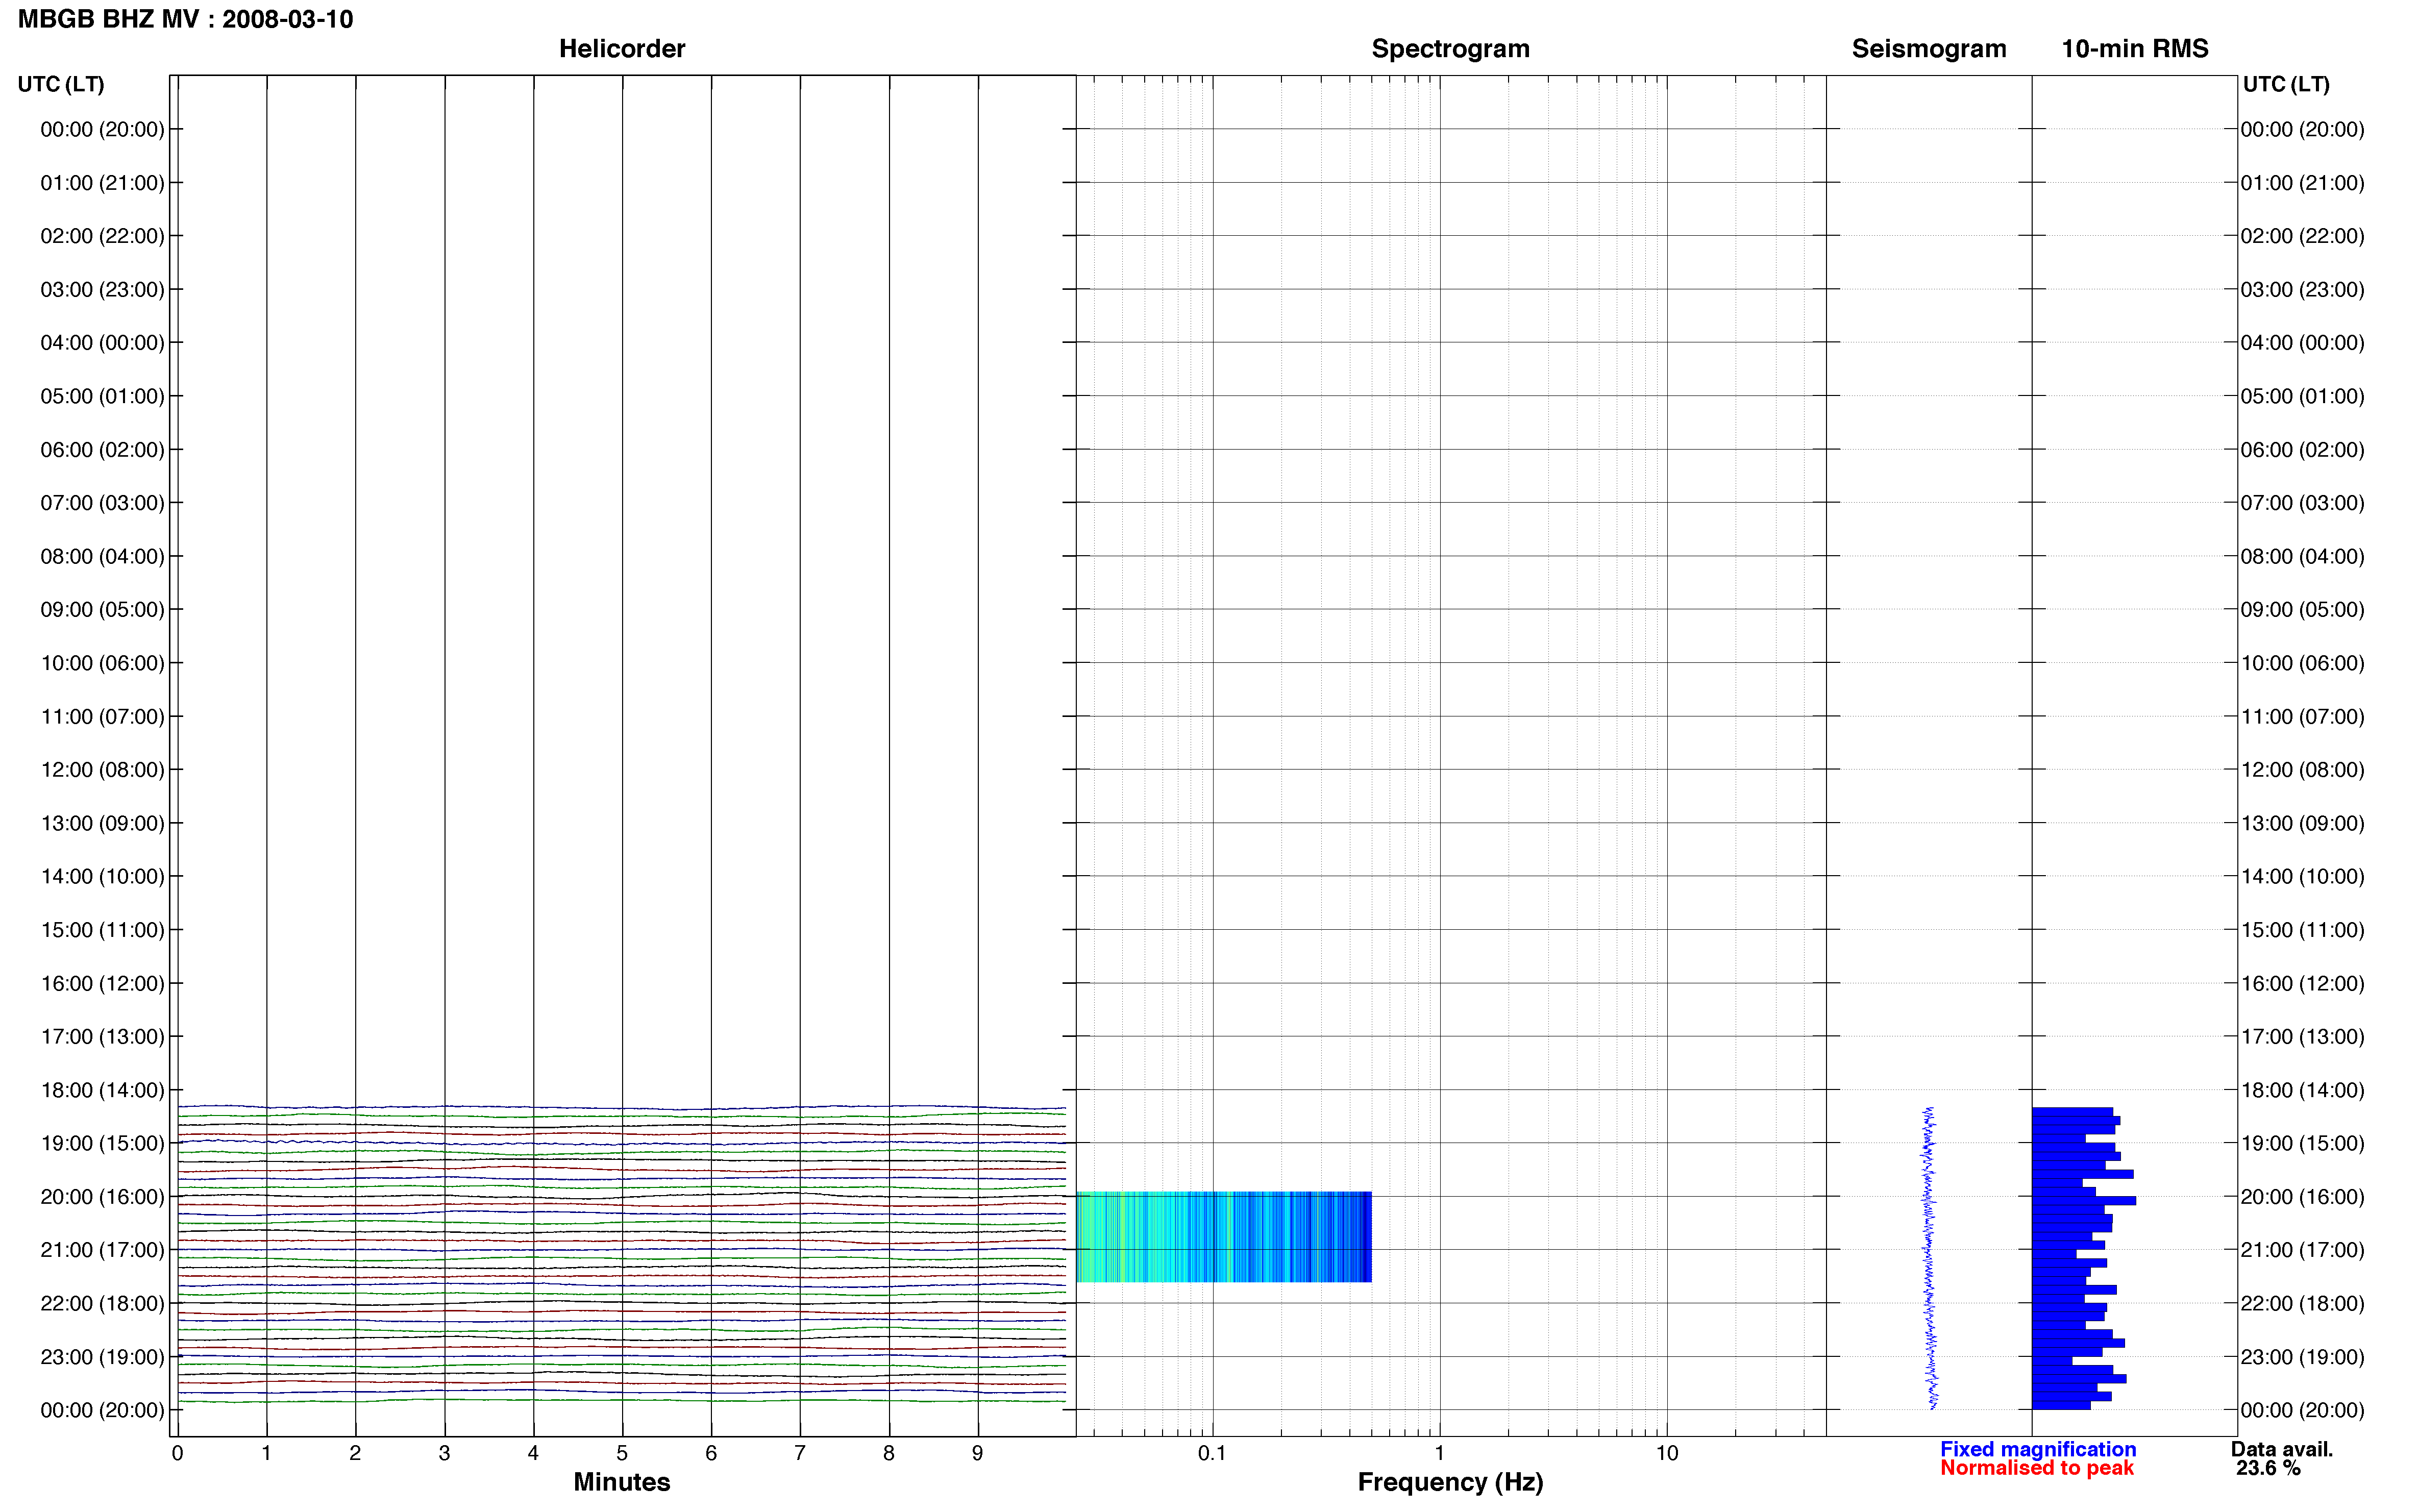Click minute tick label '3' on helicorder

444,1453
